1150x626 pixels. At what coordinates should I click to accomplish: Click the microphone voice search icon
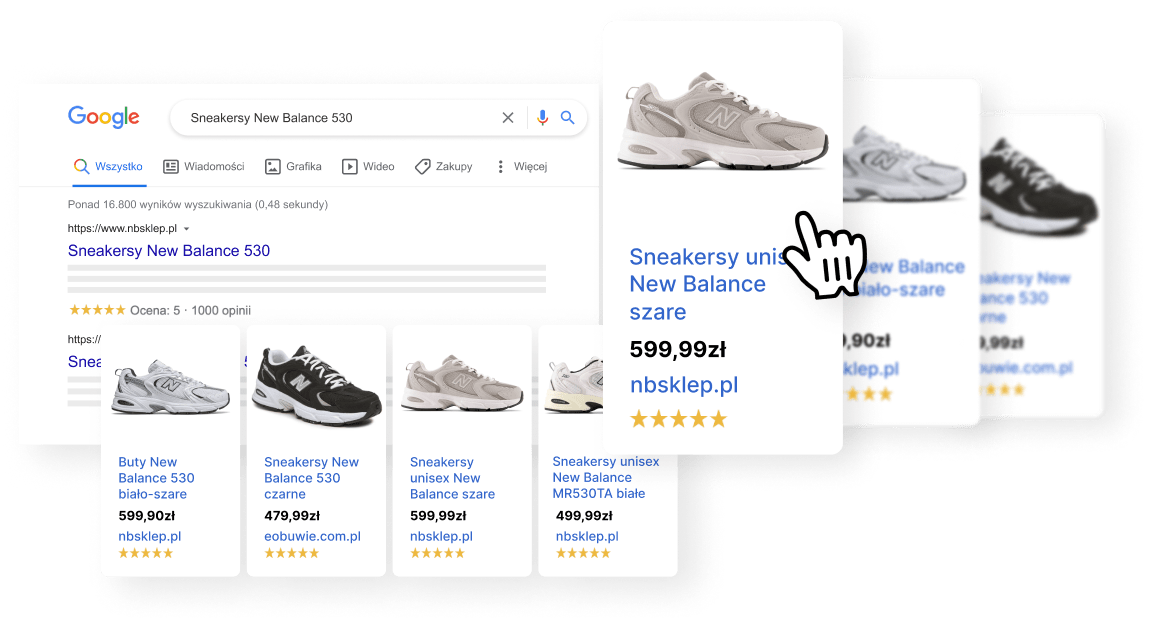click(542, 118)
